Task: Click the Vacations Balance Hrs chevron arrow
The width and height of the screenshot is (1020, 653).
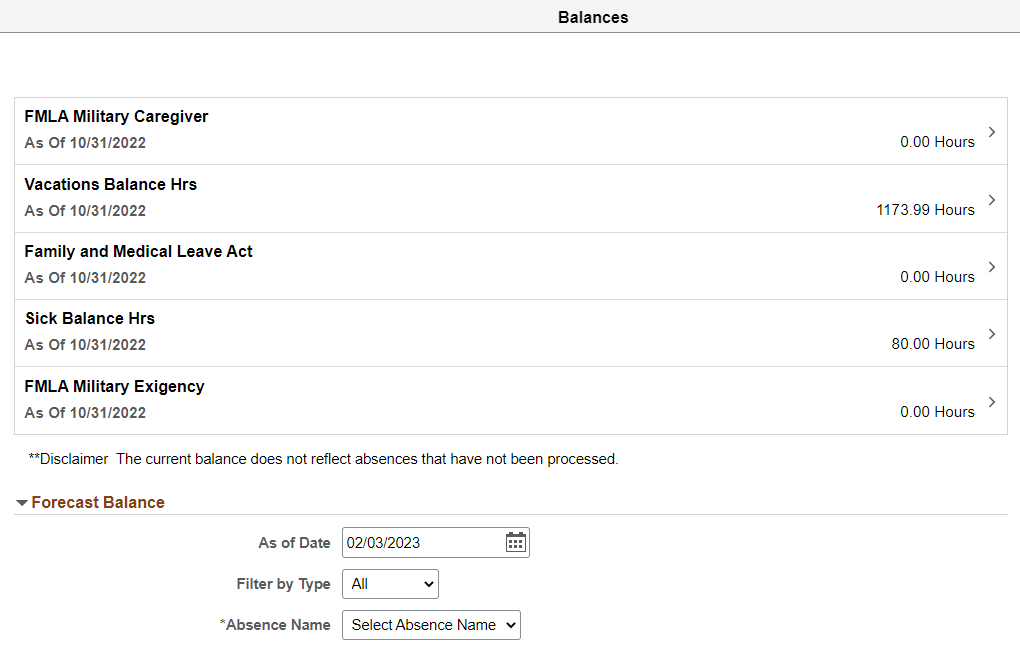Action: pos(991,200)
